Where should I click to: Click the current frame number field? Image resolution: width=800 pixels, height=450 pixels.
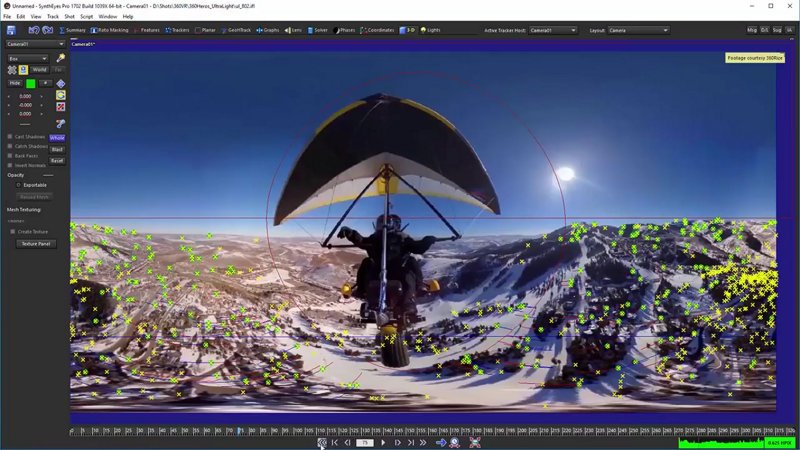pos(365,442)
